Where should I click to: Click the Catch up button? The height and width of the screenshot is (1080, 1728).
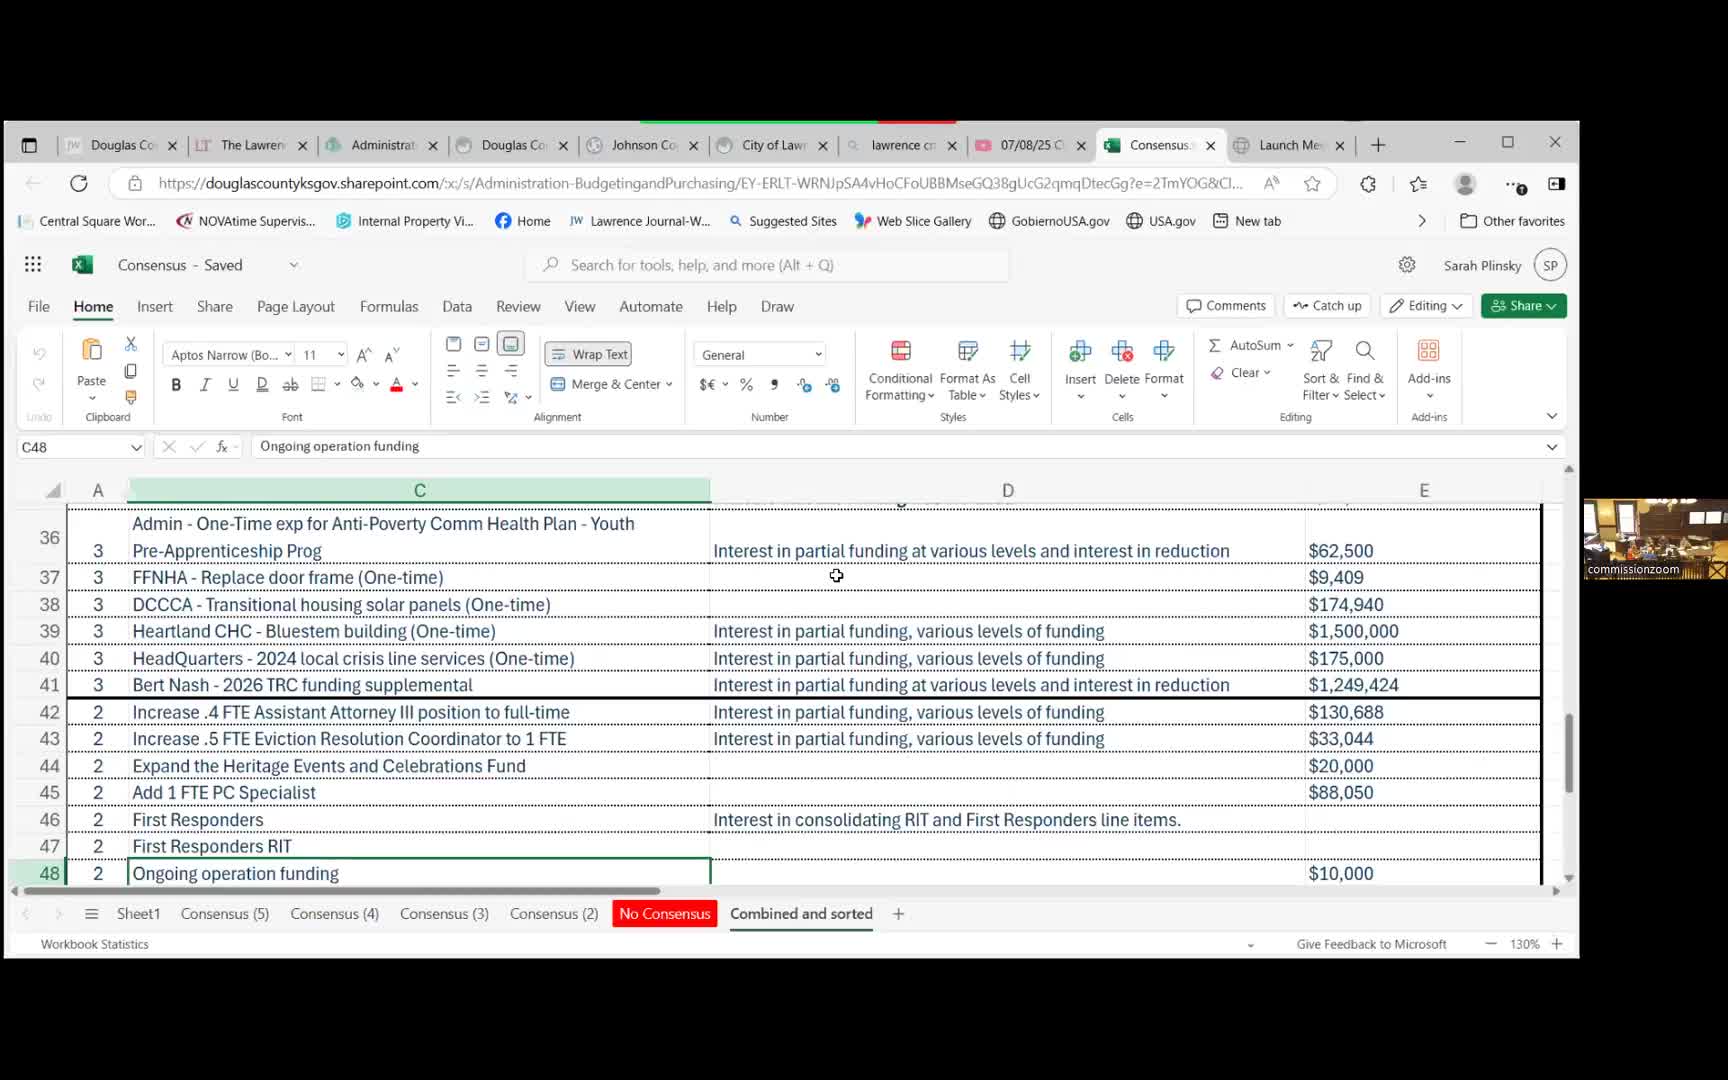tap(1327, 306)
